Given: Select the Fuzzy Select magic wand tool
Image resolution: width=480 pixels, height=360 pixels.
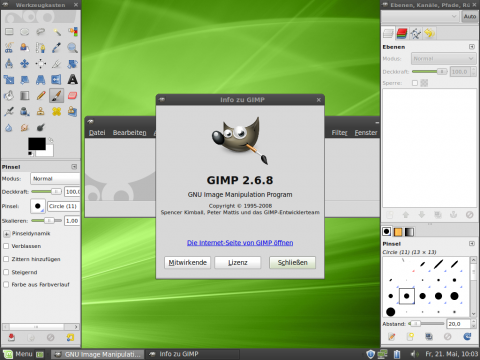Looking at the screenshot, I should (x=57, y=32).
